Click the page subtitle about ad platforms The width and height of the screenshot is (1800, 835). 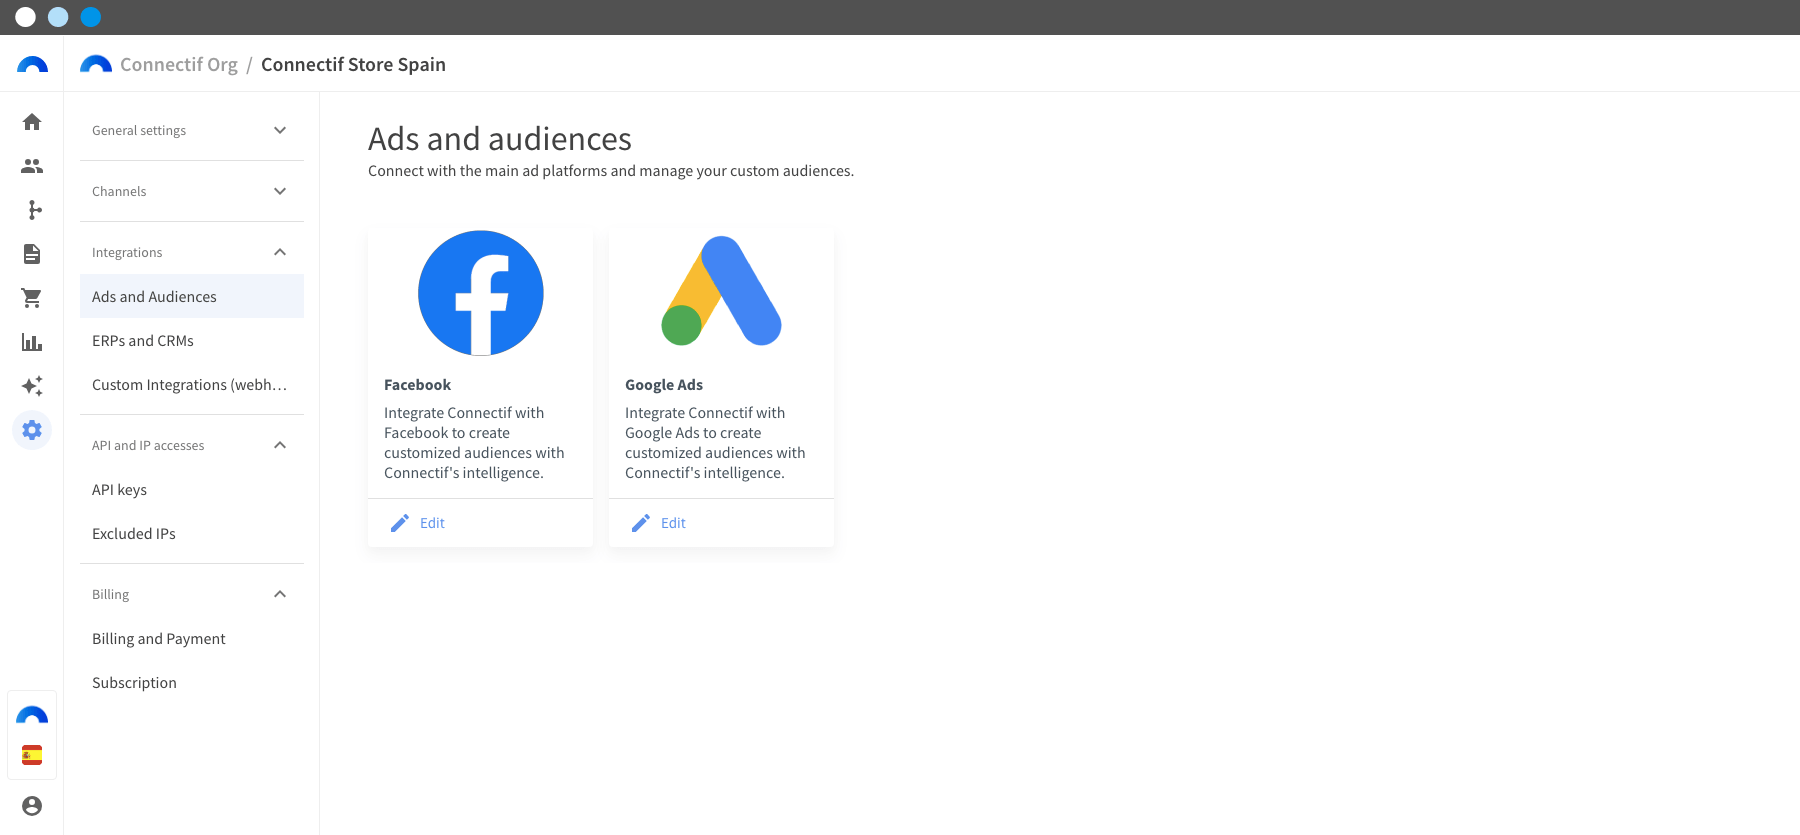(611, 171)
